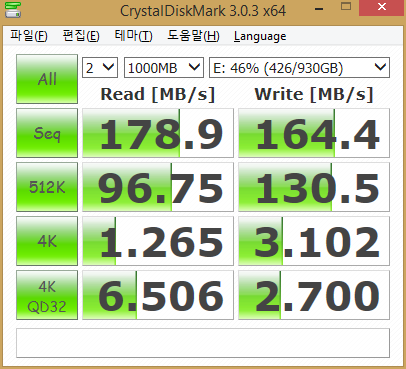Click the empty comment text field at bottom
Image resolution: width=406 pixels, height=369 pixels.
(x=203, y=343)
